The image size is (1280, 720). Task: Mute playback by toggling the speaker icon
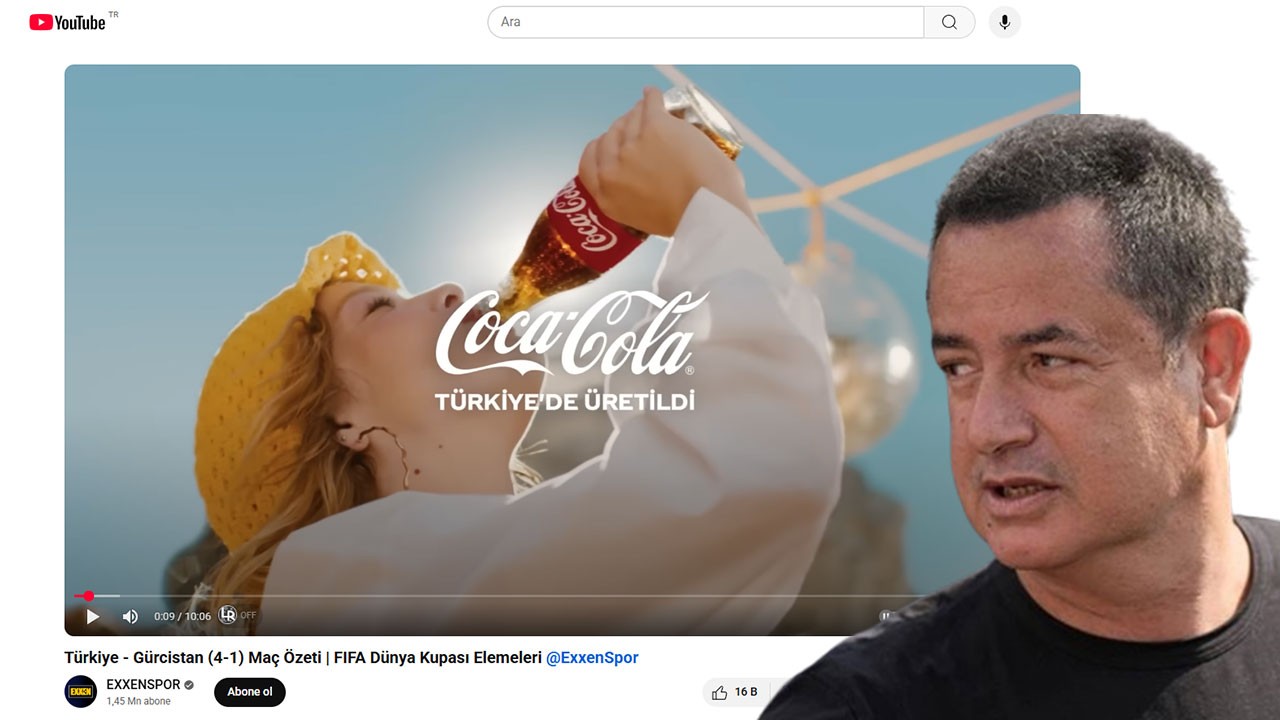(129, 617)
